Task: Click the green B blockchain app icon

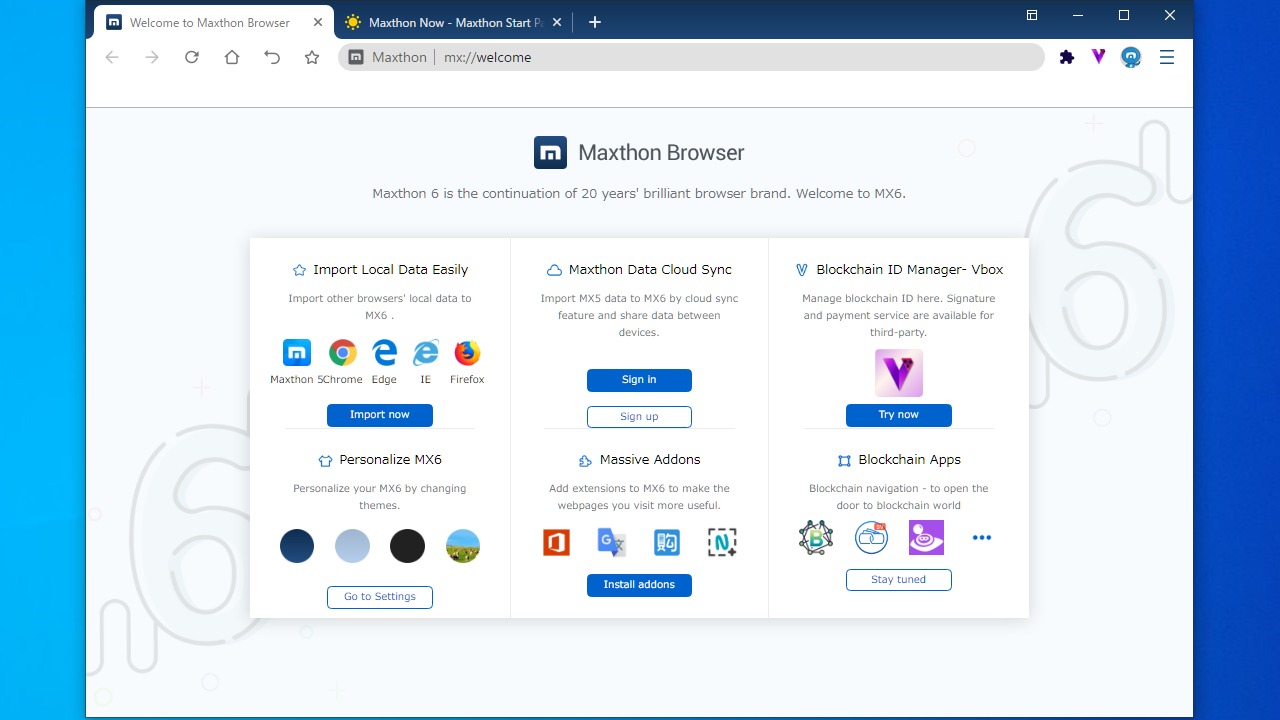Action: 816,538
